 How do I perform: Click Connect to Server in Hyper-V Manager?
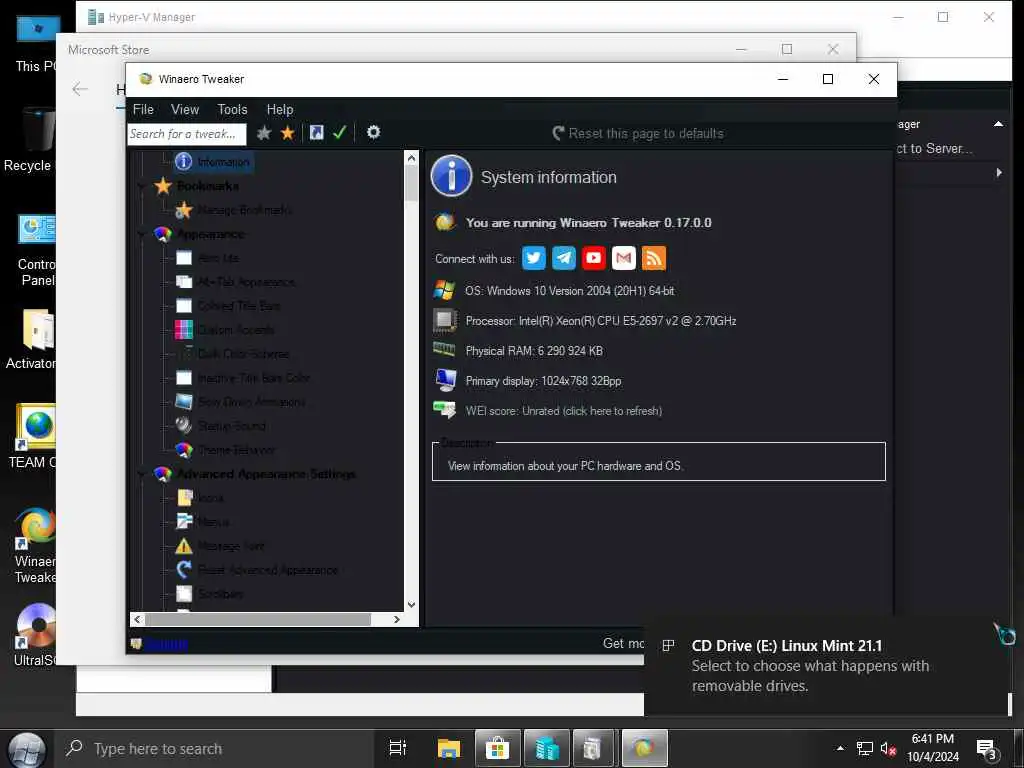pos(934,148)
